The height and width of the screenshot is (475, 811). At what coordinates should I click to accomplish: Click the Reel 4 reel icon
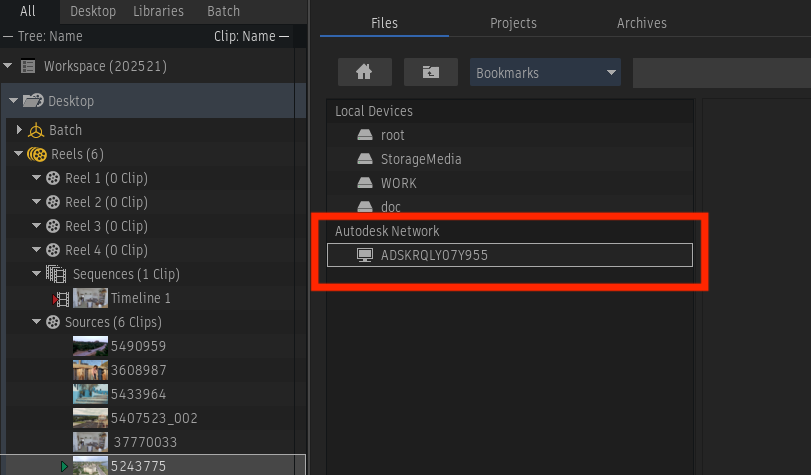(53, 250)
